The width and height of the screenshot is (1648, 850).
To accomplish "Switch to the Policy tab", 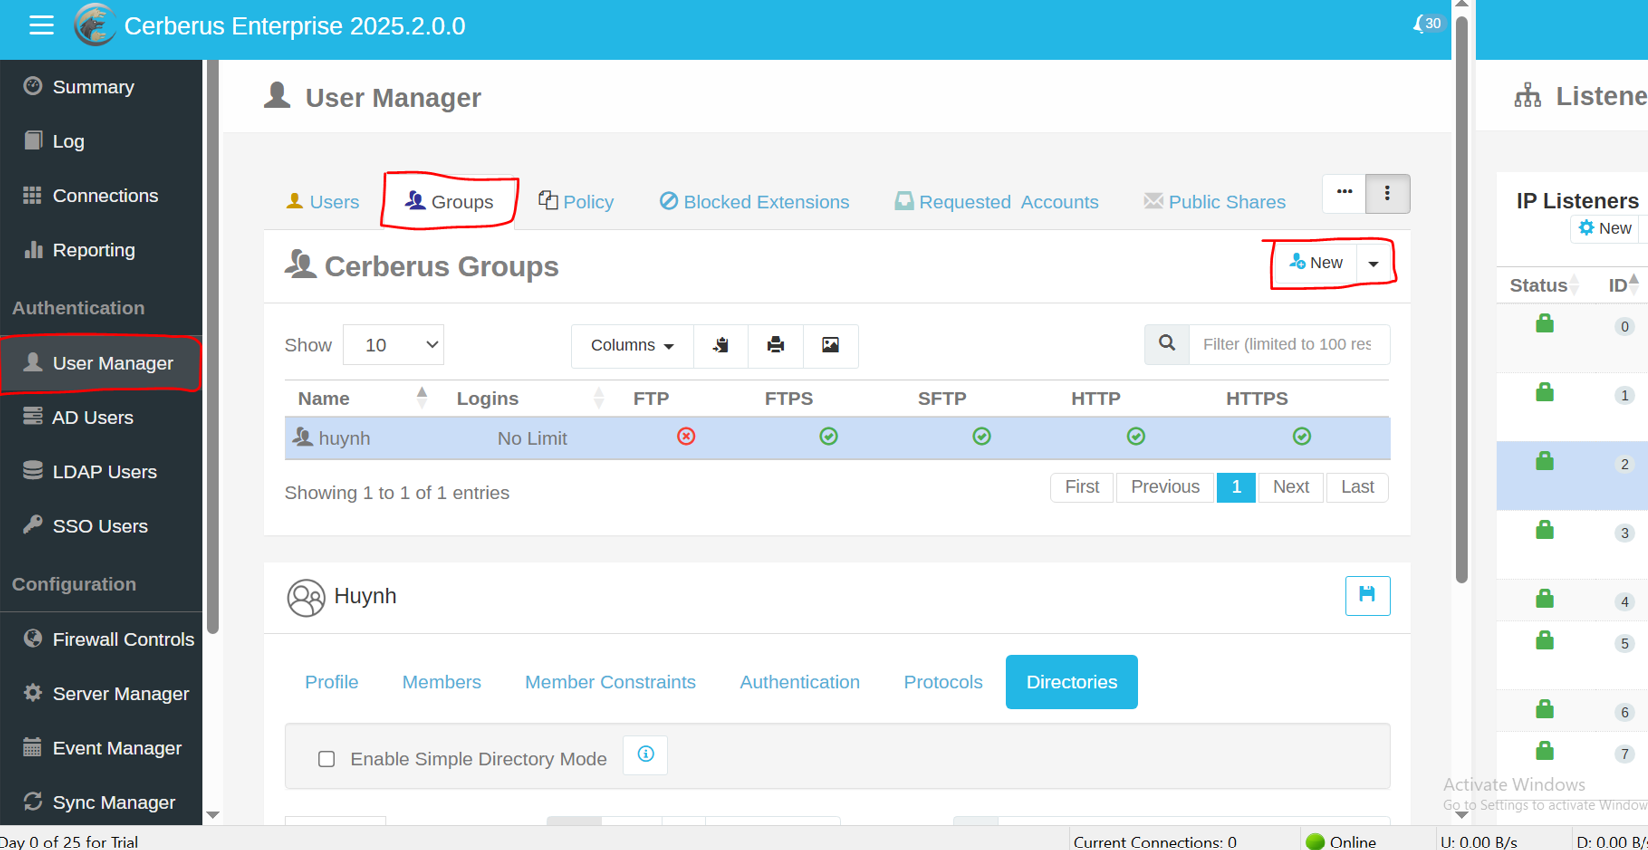I will (x=576, y=202).
